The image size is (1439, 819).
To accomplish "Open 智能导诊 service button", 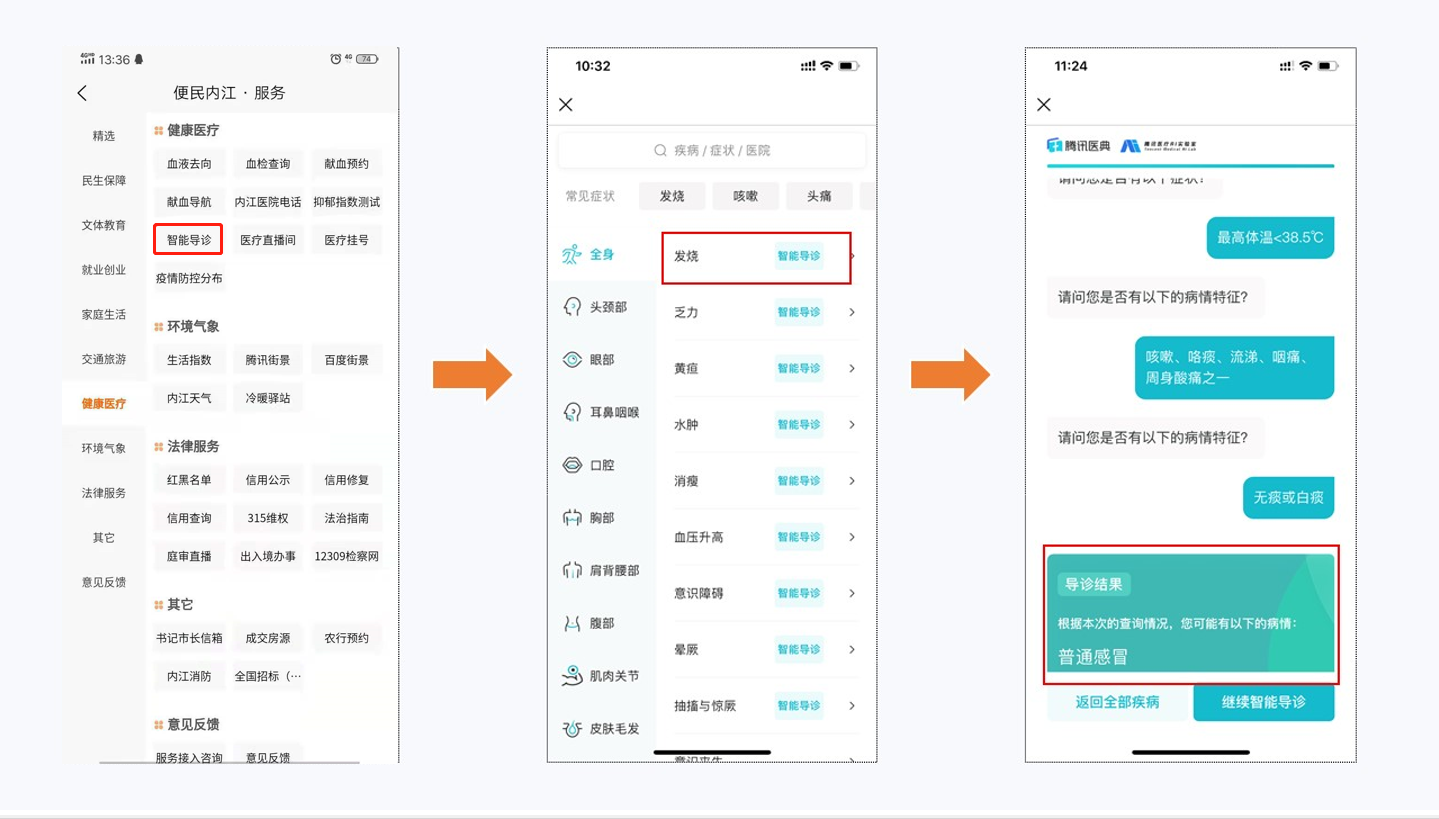I will [189, 240].
